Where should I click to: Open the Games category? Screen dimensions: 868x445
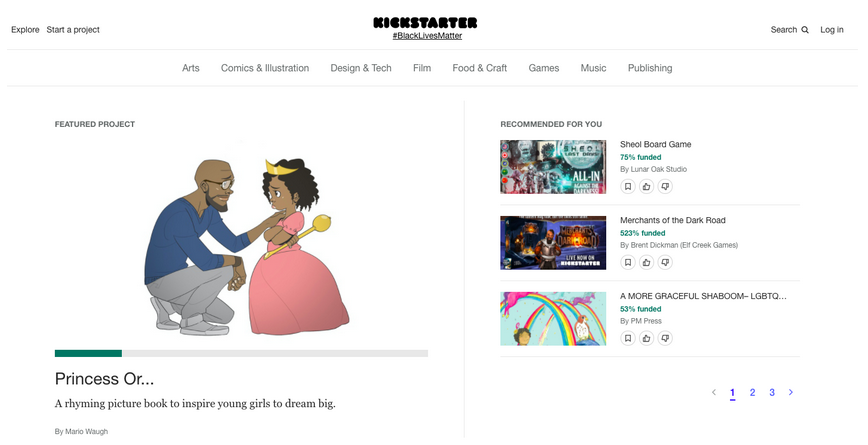544,68
